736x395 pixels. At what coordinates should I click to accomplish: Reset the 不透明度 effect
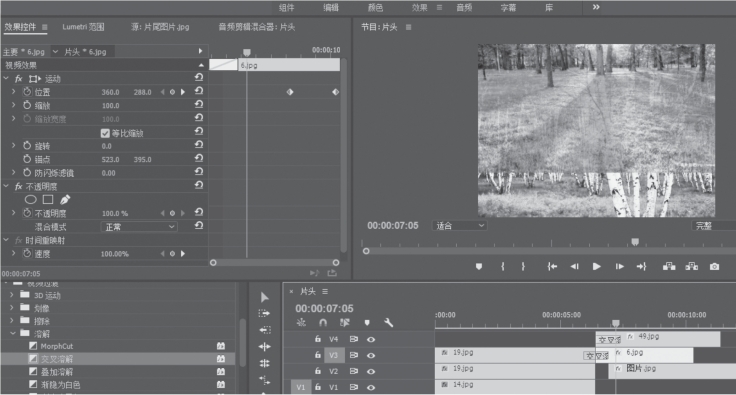coord(199,185)
